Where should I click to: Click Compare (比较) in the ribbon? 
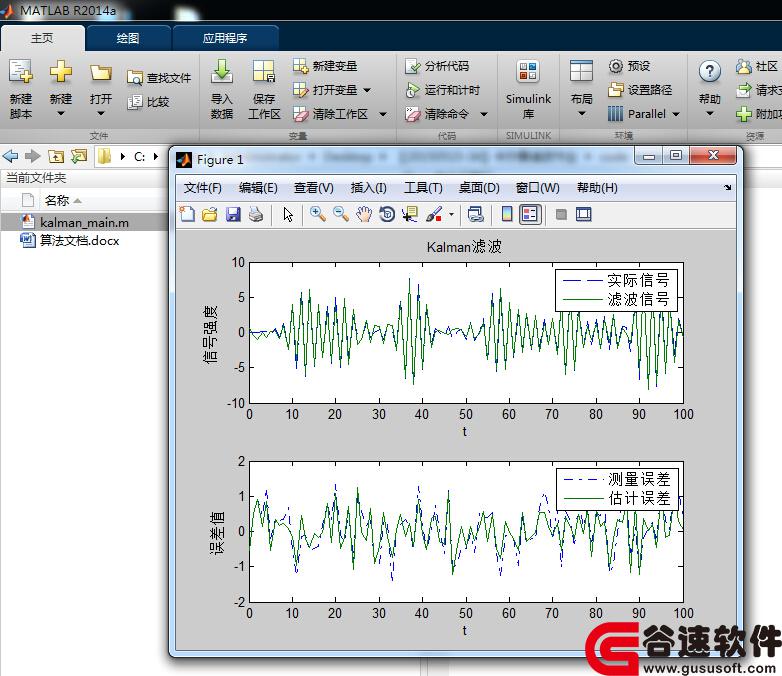pos(149,102)
